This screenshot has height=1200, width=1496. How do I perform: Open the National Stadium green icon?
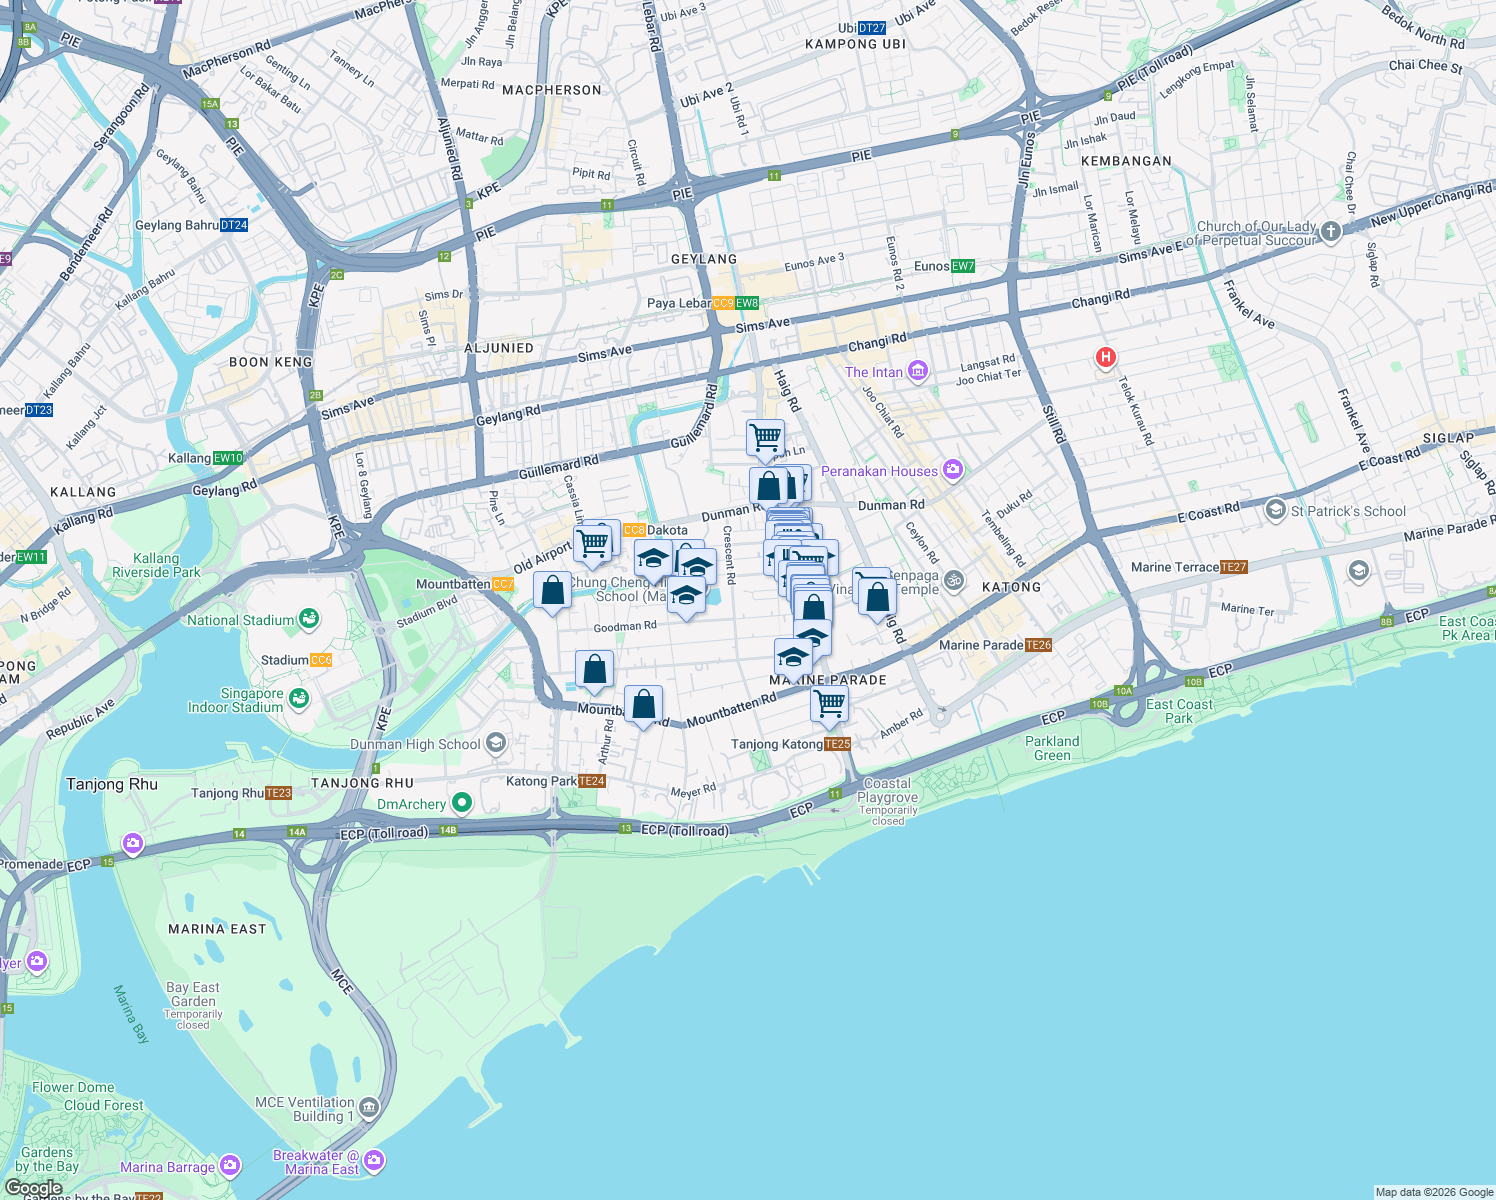[308, 620]
